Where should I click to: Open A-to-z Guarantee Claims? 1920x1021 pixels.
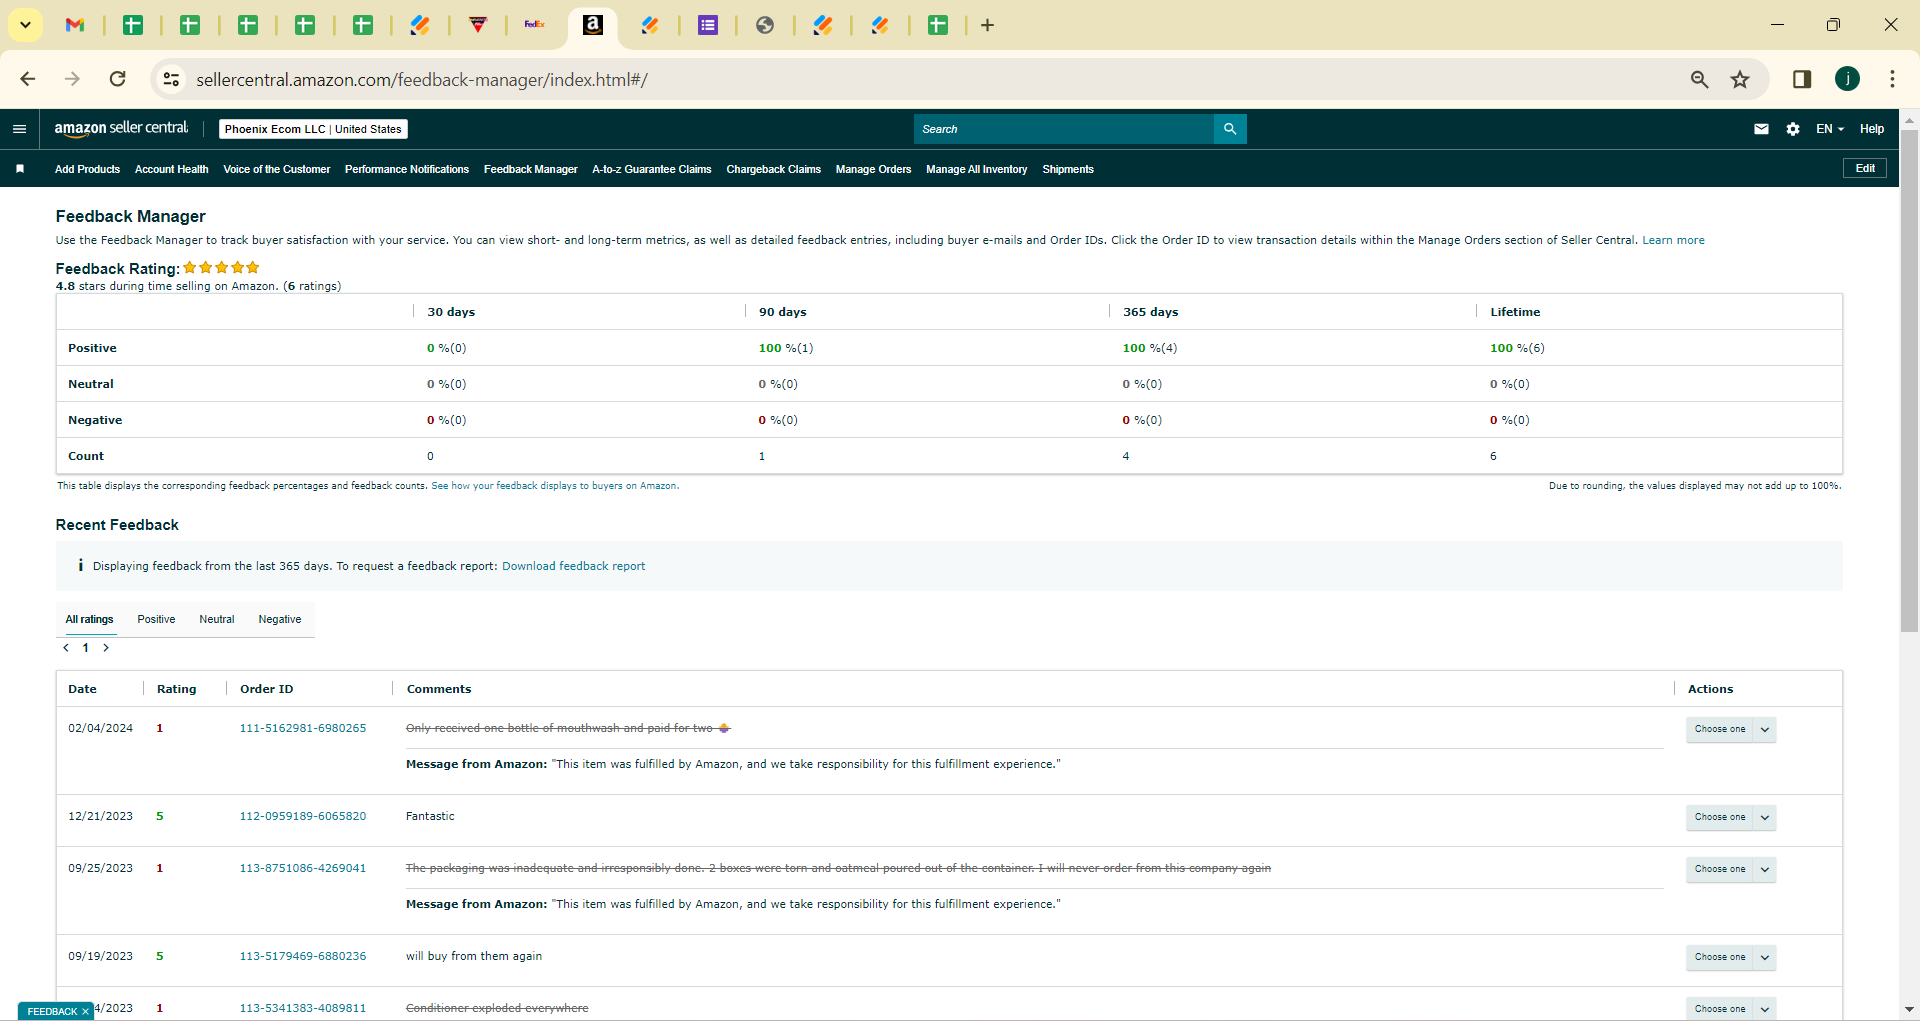(x=652, y=169)
